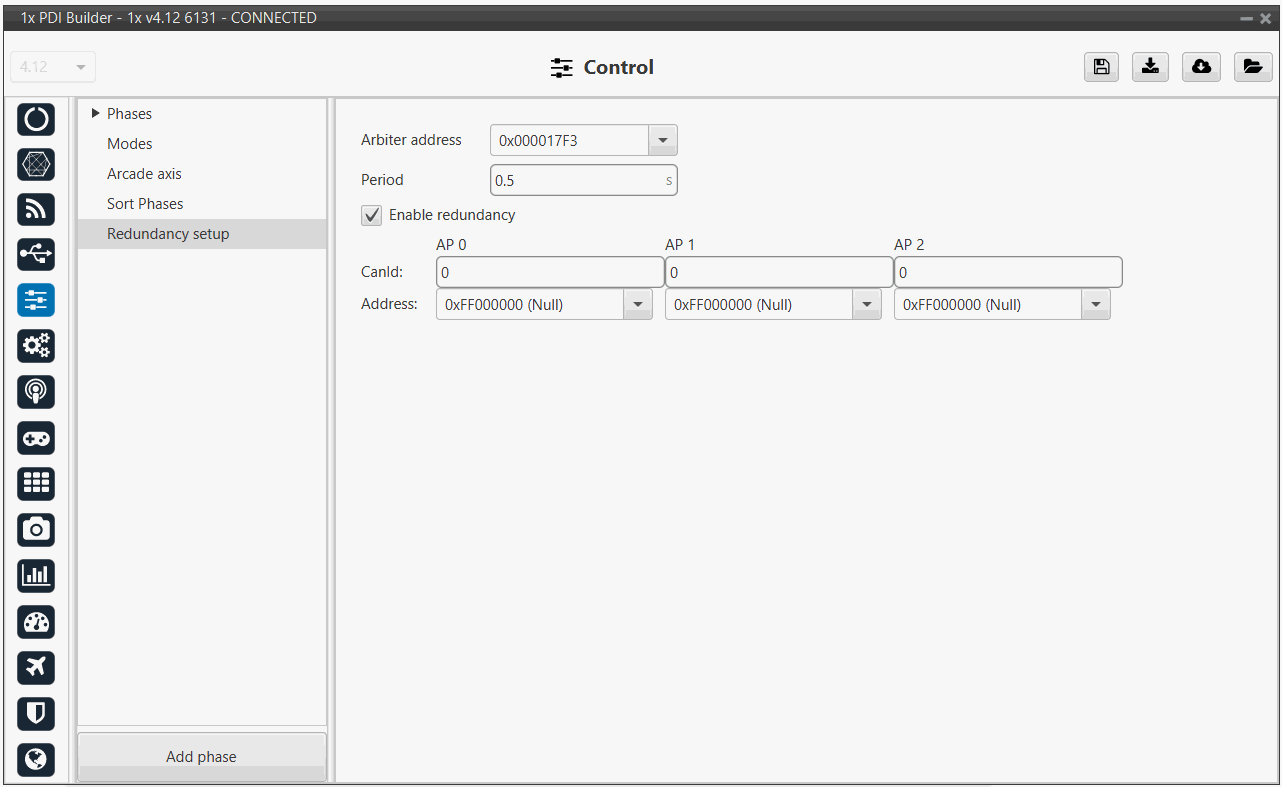This screenshot has height=787, width=1282.
Task: Select the Sort Phases menu entry
Action: 145,204
